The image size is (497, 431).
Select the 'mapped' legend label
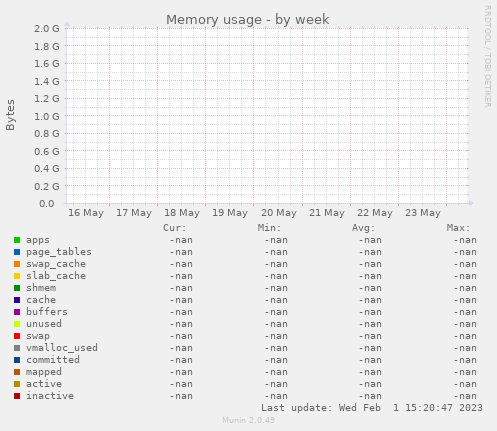[44, 372]
